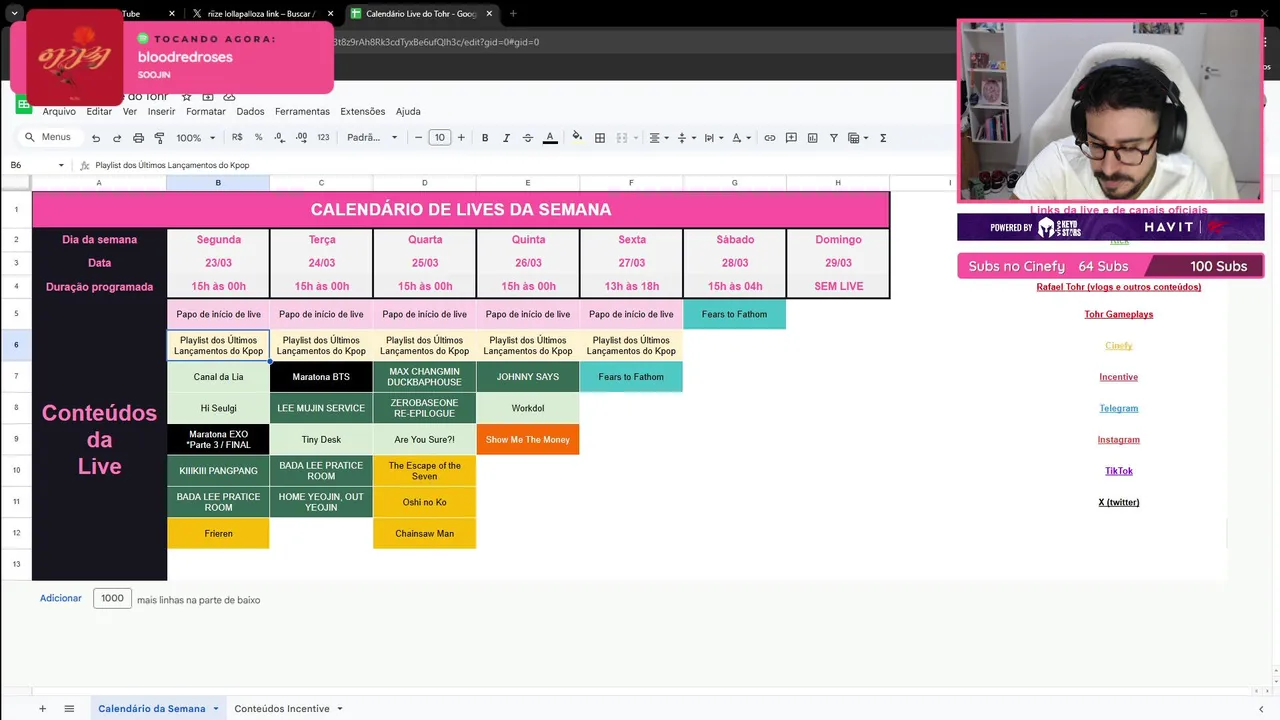
Task: Open horizontal align dropdown
Action: pos(658,138)
